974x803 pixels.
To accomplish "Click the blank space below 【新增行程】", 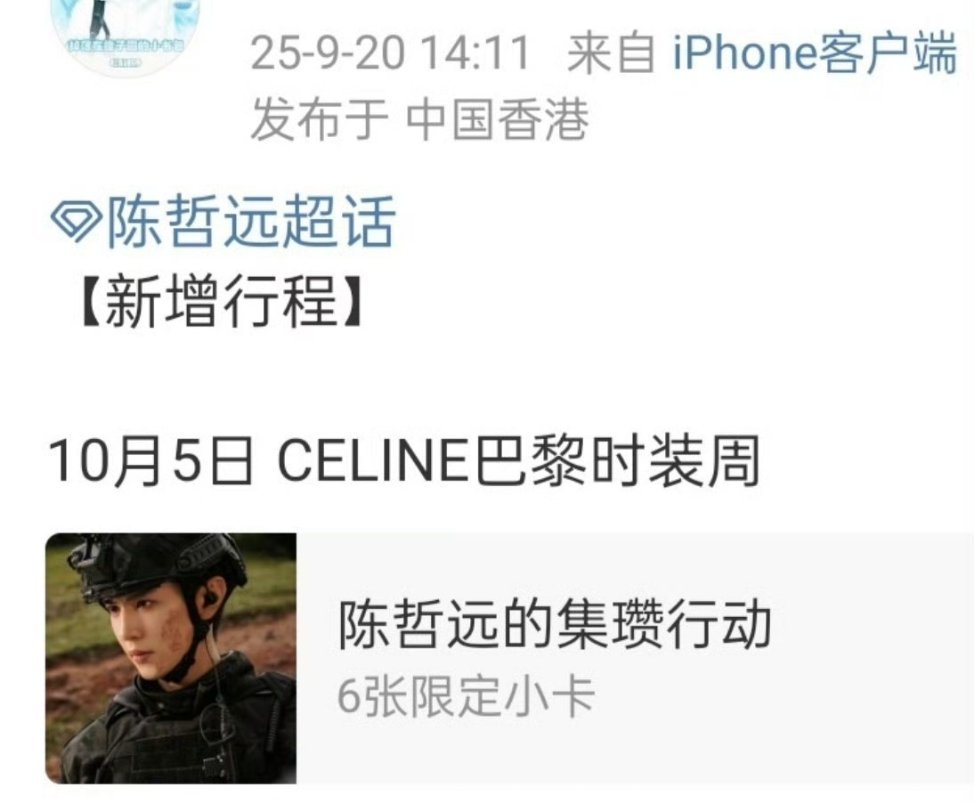I will tap(487, 380).
